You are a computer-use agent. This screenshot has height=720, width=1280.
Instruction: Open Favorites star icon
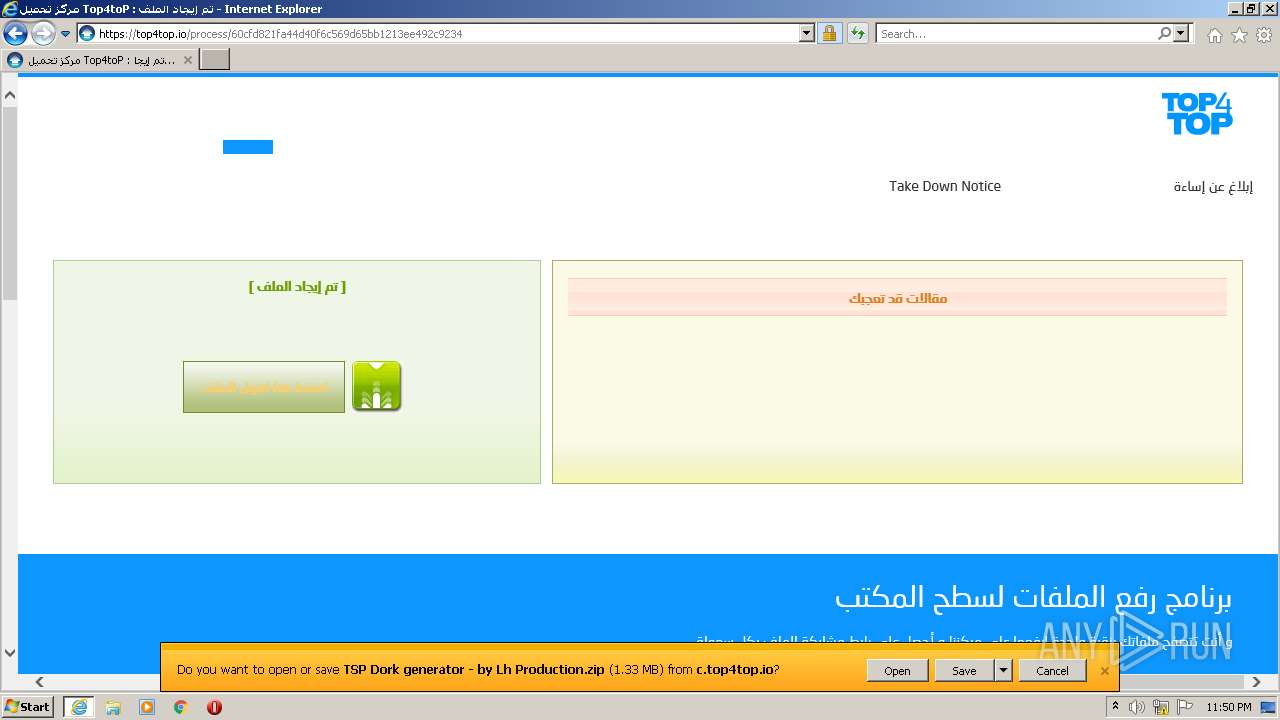[1239, 35]
